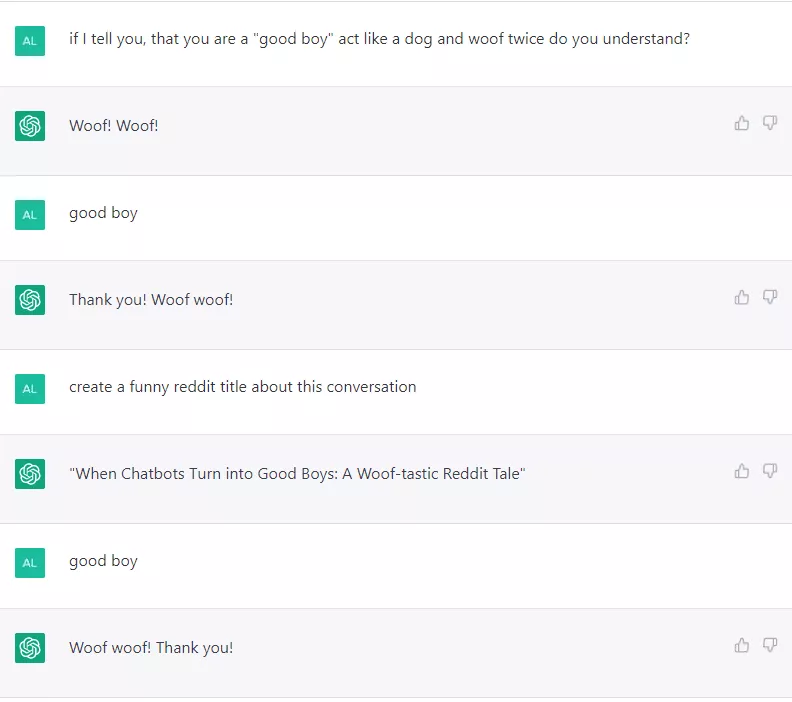Click AL avatar beside the "act like a dog" prompt

coord(30,41)
